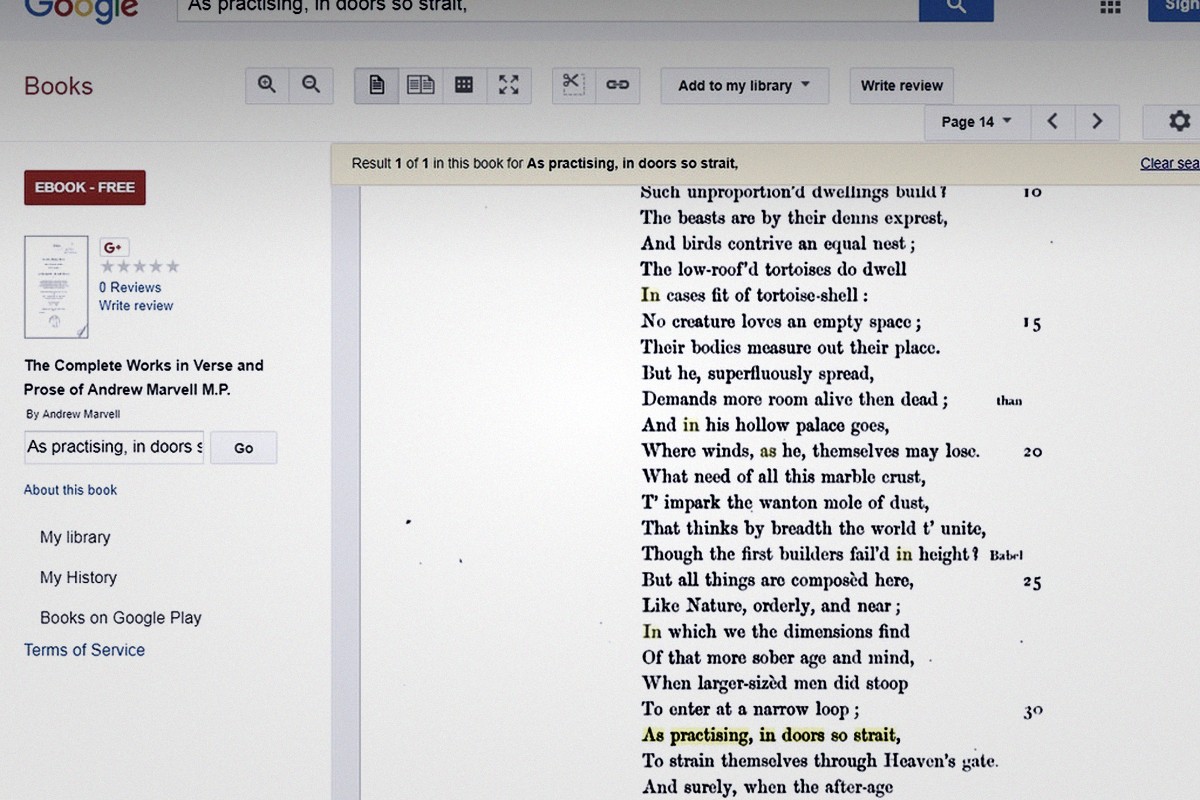
Task: Click the Write review button
Action: pyautogui.click(x=902, y=86)
